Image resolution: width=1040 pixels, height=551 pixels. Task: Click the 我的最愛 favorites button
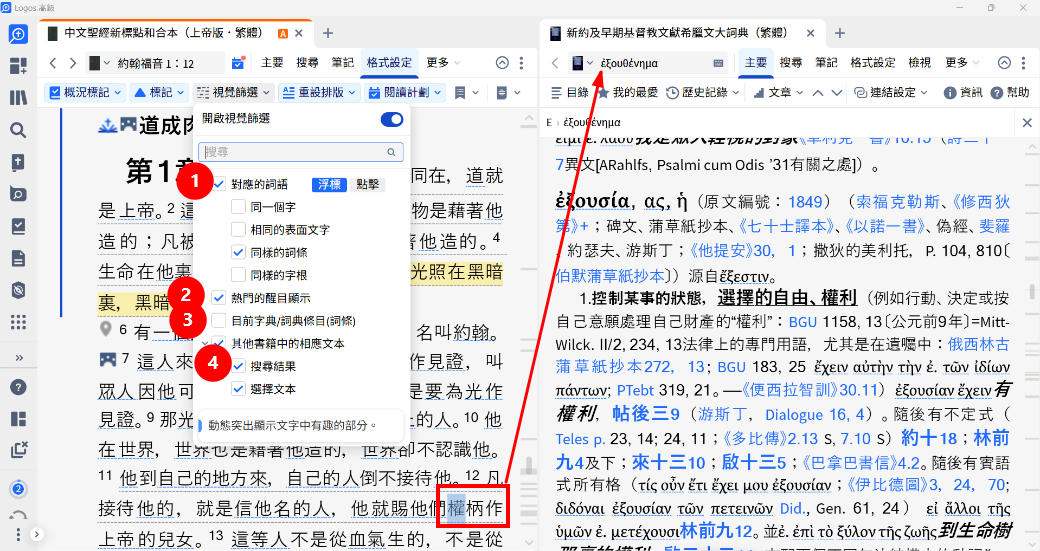(628, 93)
